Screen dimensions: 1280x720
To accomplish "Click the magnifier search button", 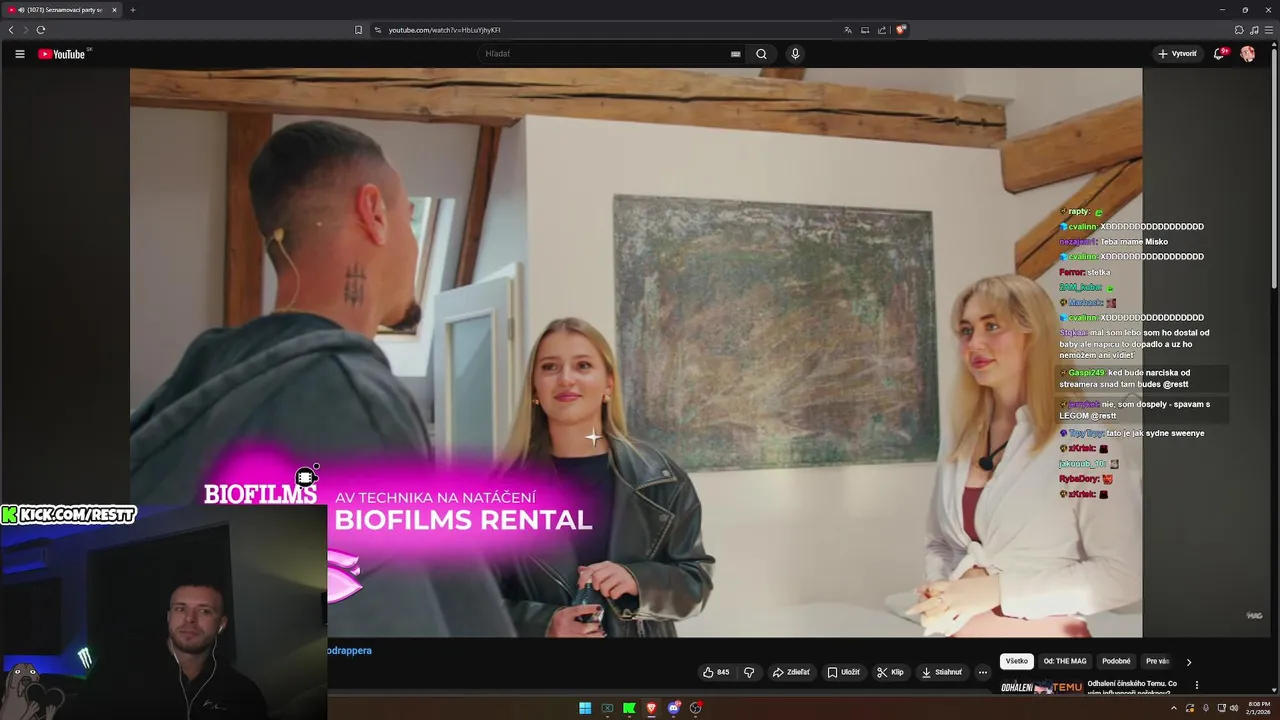I will (x=761, y=54).
